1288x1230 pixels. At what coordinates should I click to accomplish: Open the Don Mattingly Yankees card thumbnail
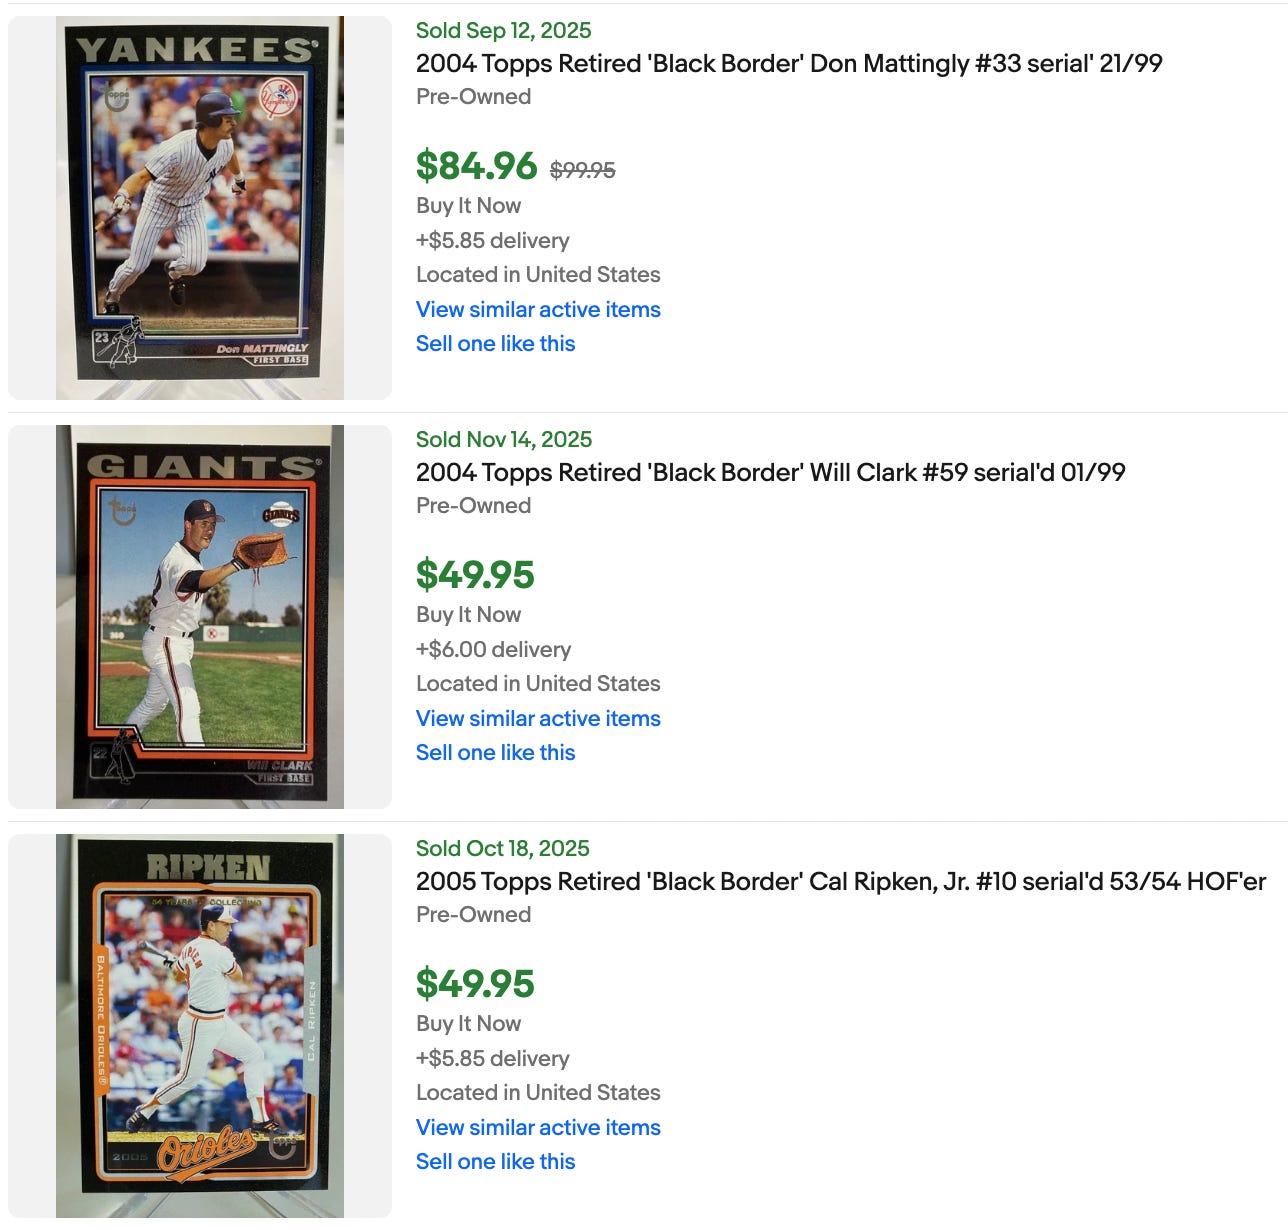[200, 208]
